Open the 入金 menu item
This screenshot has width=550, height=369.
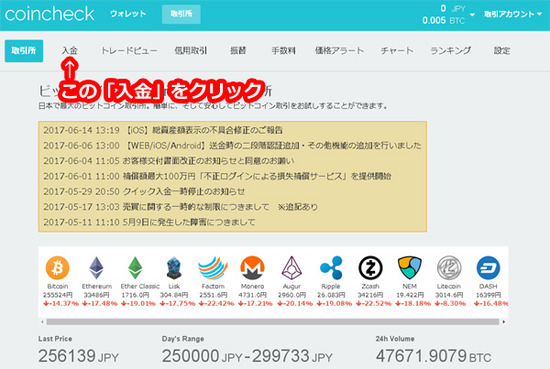[x=69, y=51]
